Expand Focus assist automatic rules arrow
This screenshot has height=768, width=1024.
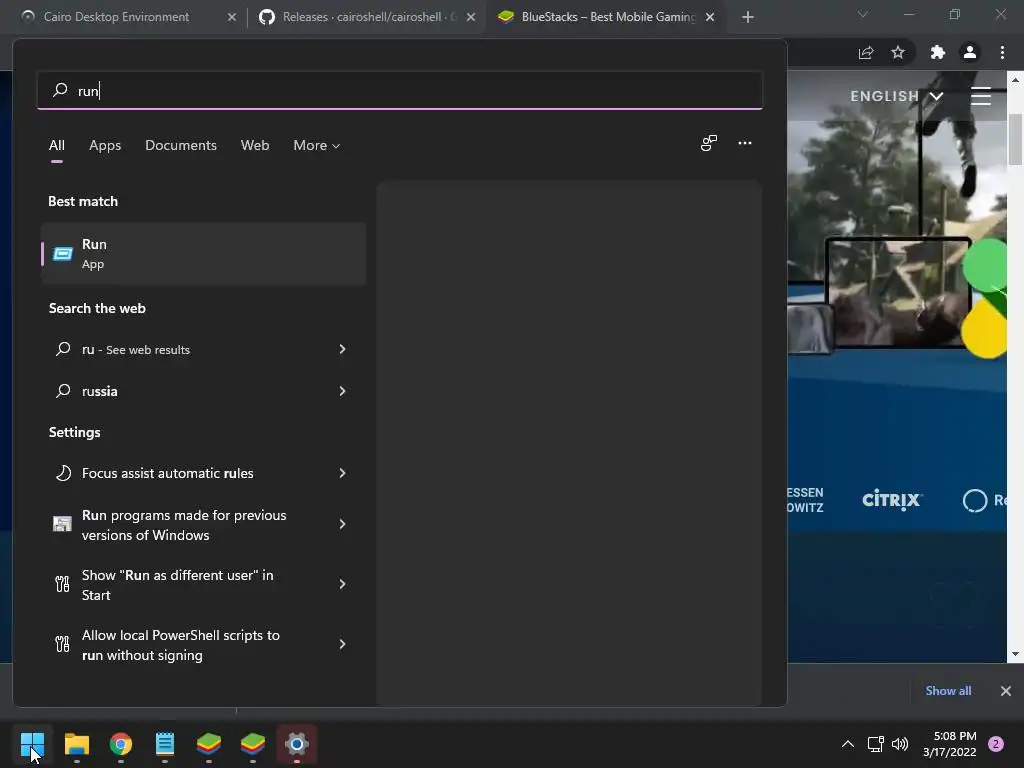click(342, 473)
